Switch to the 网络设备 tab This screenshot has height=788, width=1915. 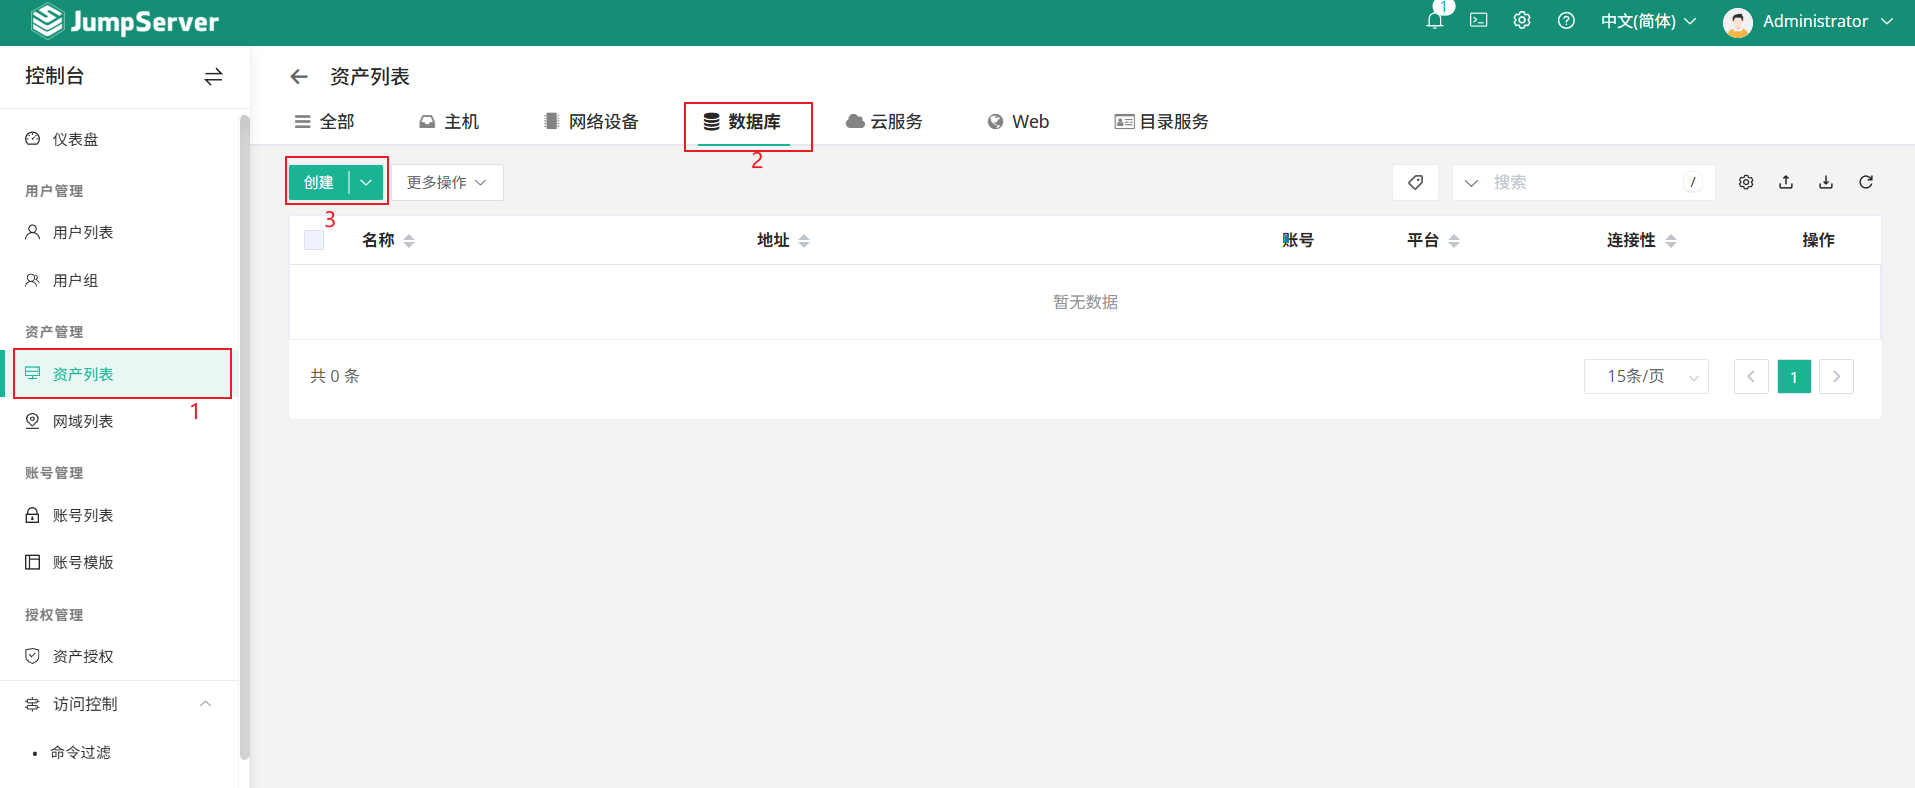(x=591, y=122)
